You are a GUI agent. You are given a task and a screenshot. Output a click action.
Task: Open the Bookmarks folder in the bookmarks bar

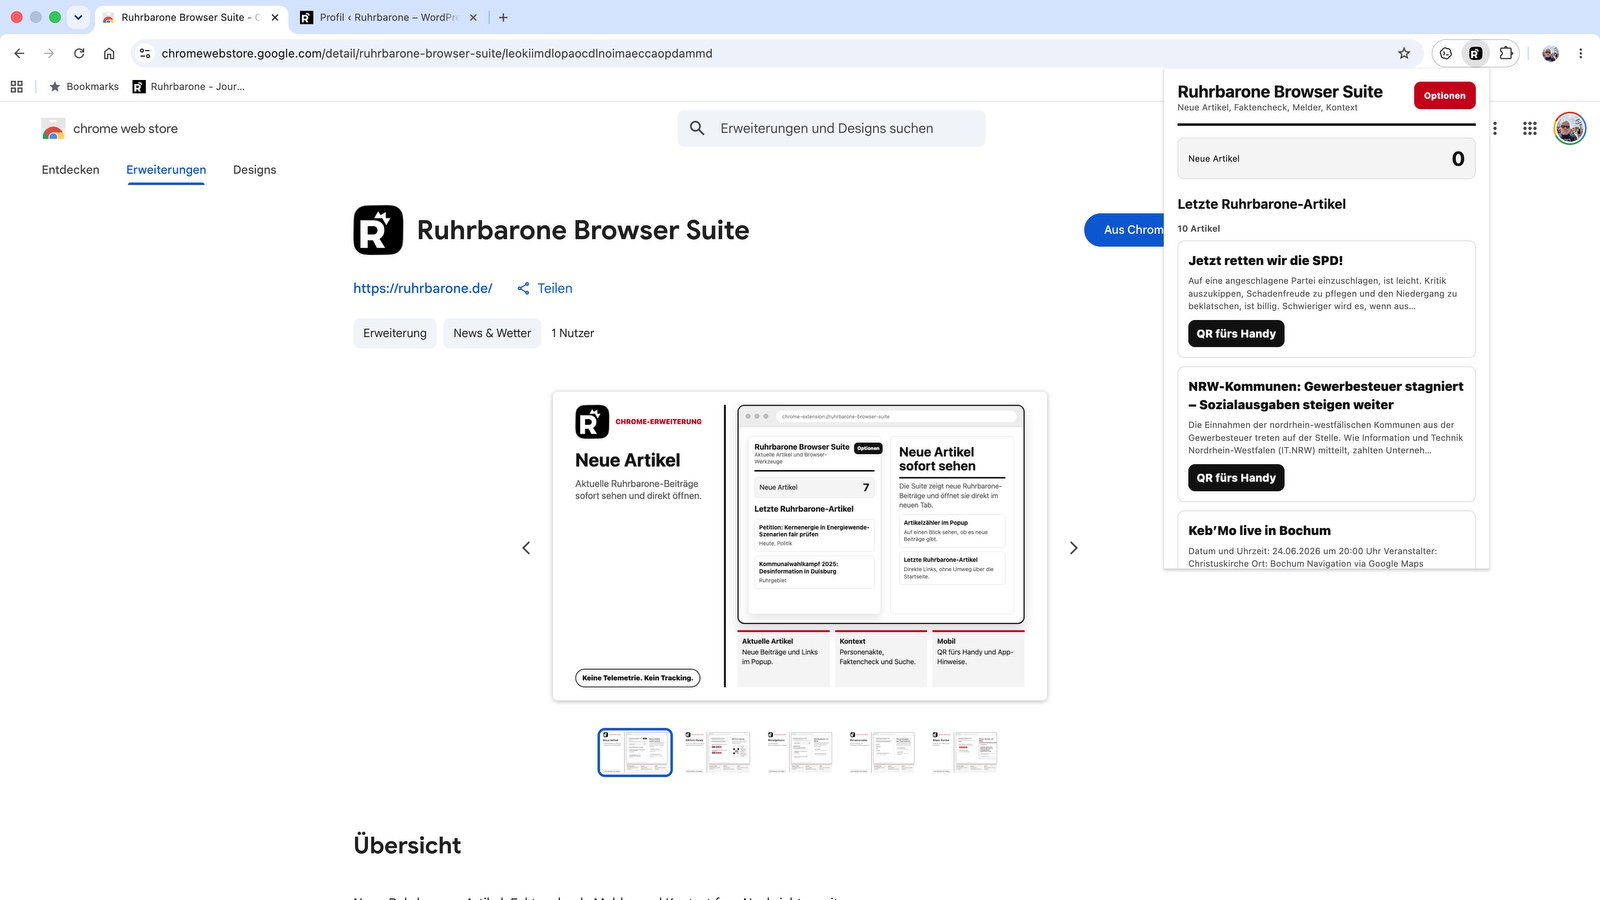coord(84,87)
